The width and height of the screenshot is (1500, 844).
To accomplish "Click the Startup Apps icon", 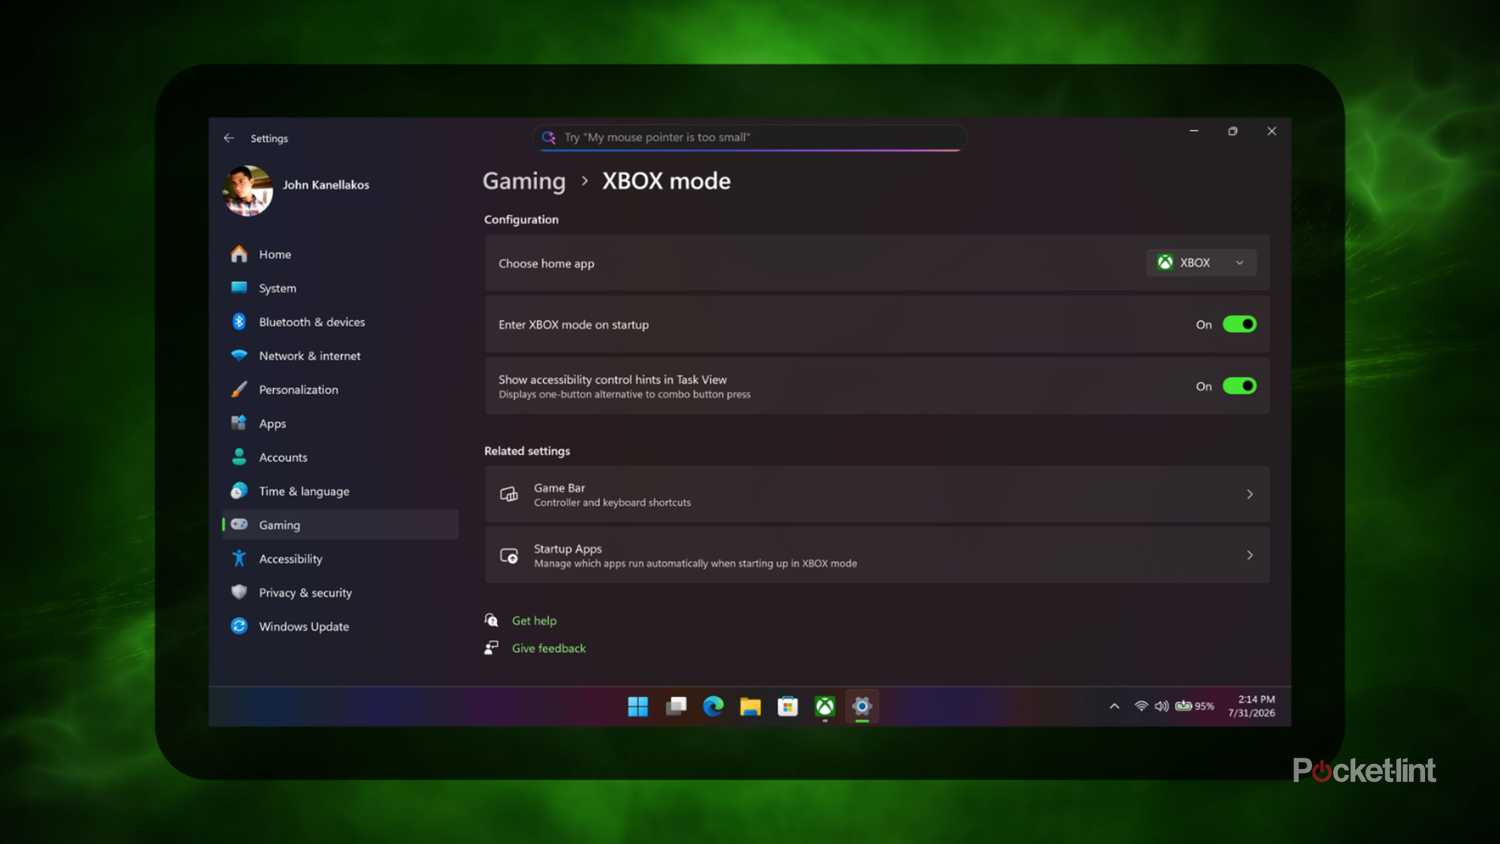I will pos(509,555).
